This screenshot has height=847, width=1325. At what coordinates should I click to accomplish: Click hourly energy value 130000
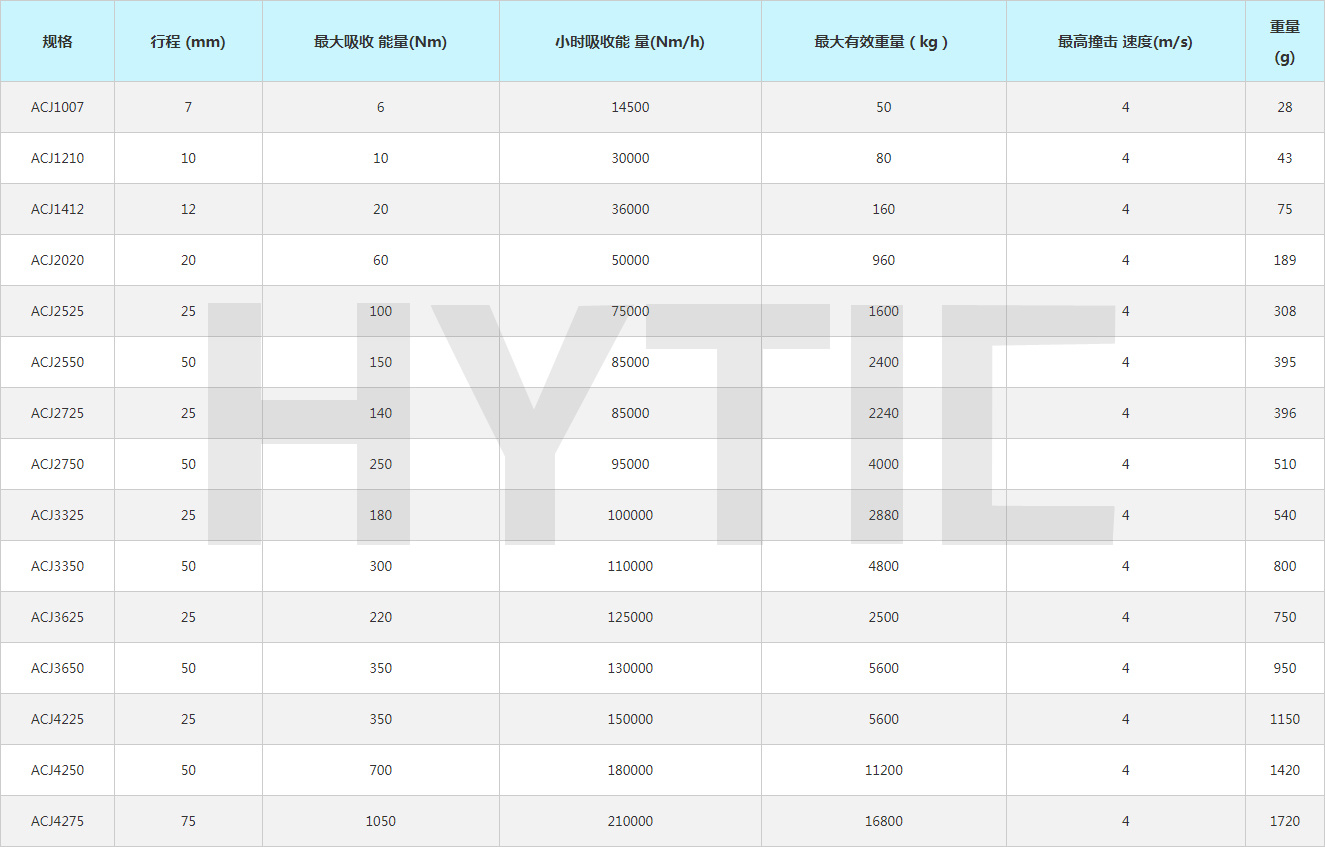click(x=630, y=668)
